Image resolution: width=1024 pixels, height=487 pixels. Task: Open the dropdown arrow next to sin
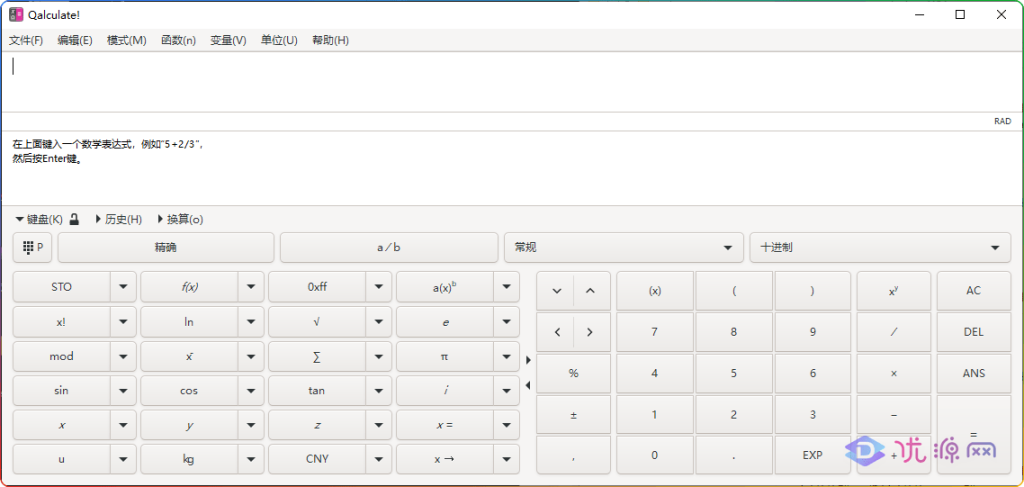coord(123,391)
